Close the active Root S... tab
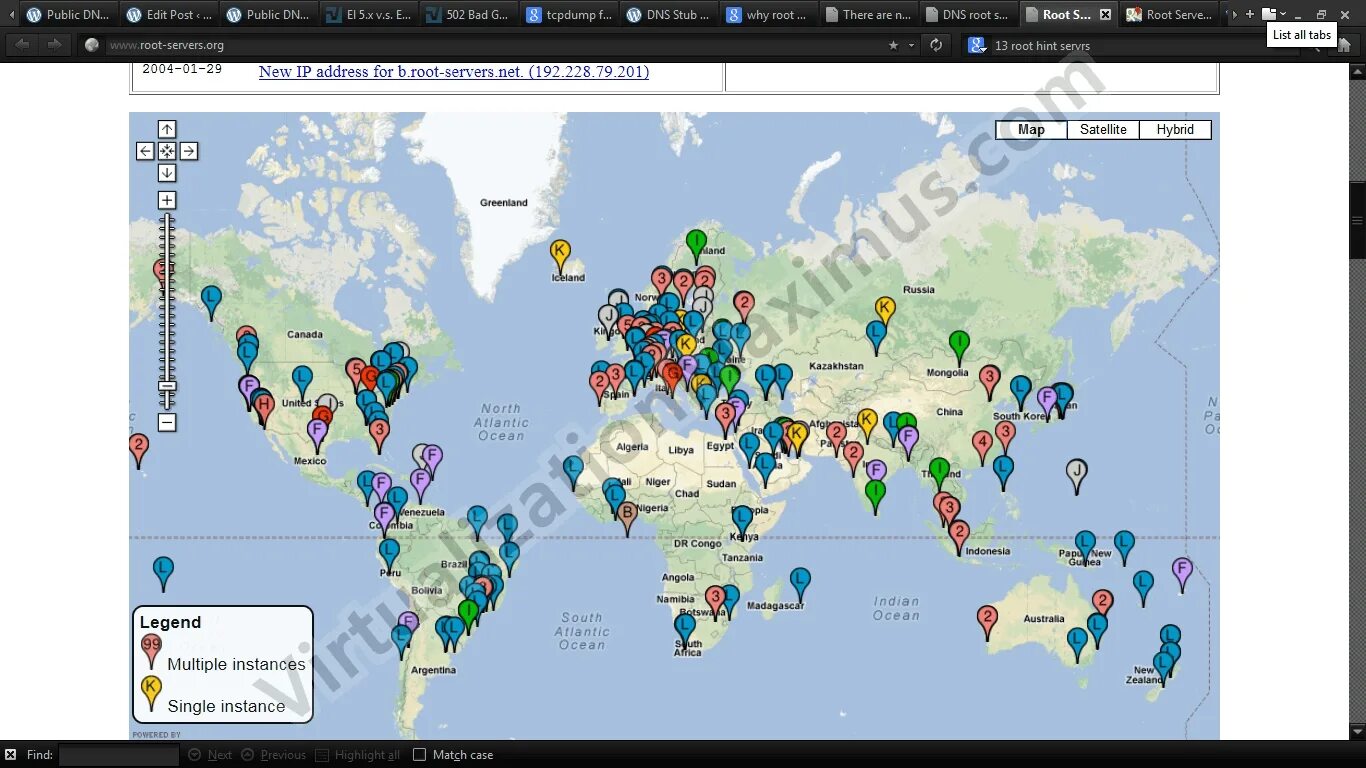The width and height of the screenshot is (1366, 768). pyautogui.click(x=1105, y=15)
